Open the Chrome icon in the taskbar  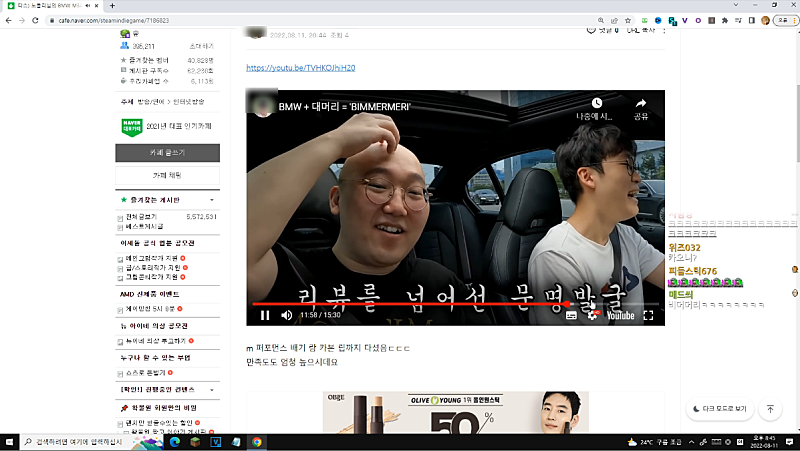(x=257, y=442)
